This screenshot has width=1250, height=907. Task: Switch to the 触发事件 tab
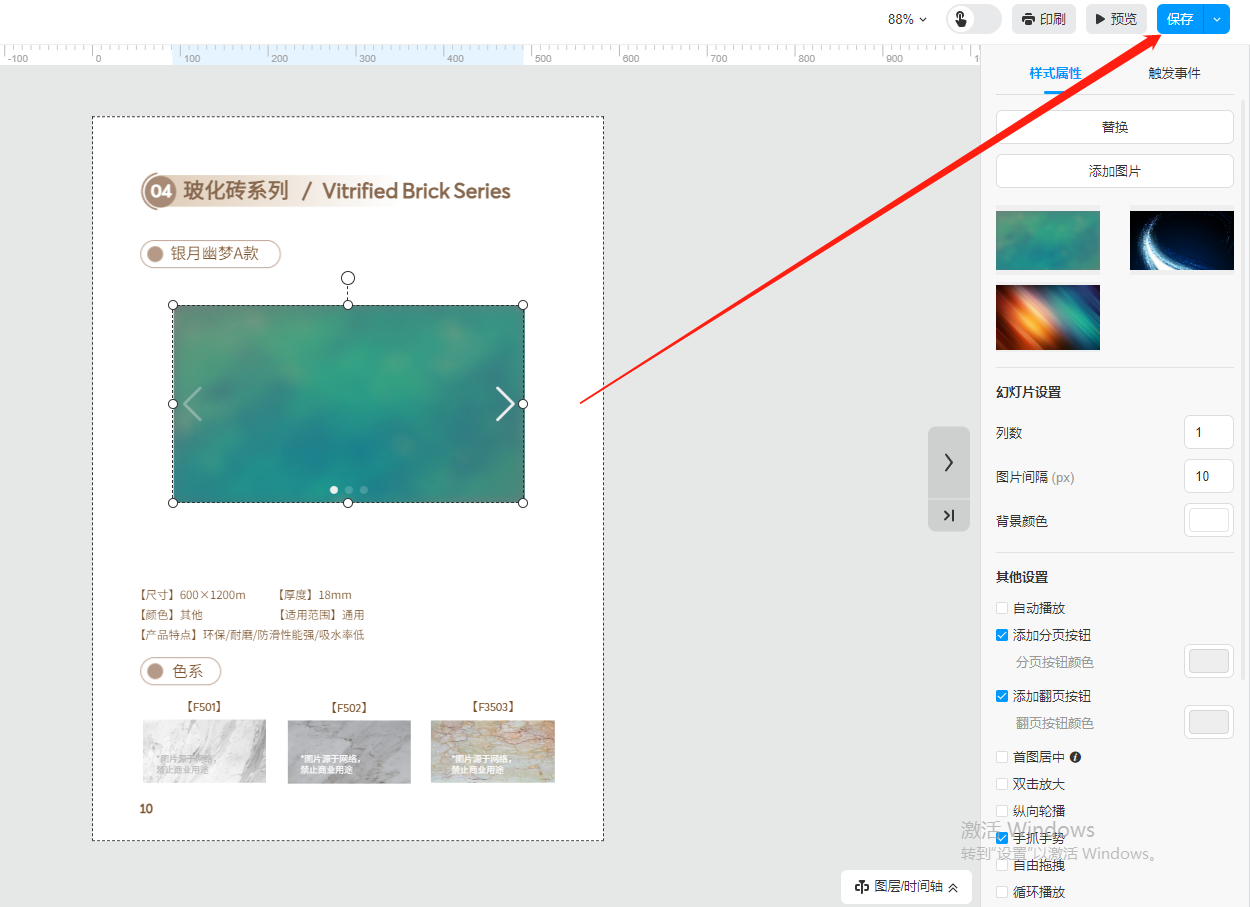click(1174, 73)
